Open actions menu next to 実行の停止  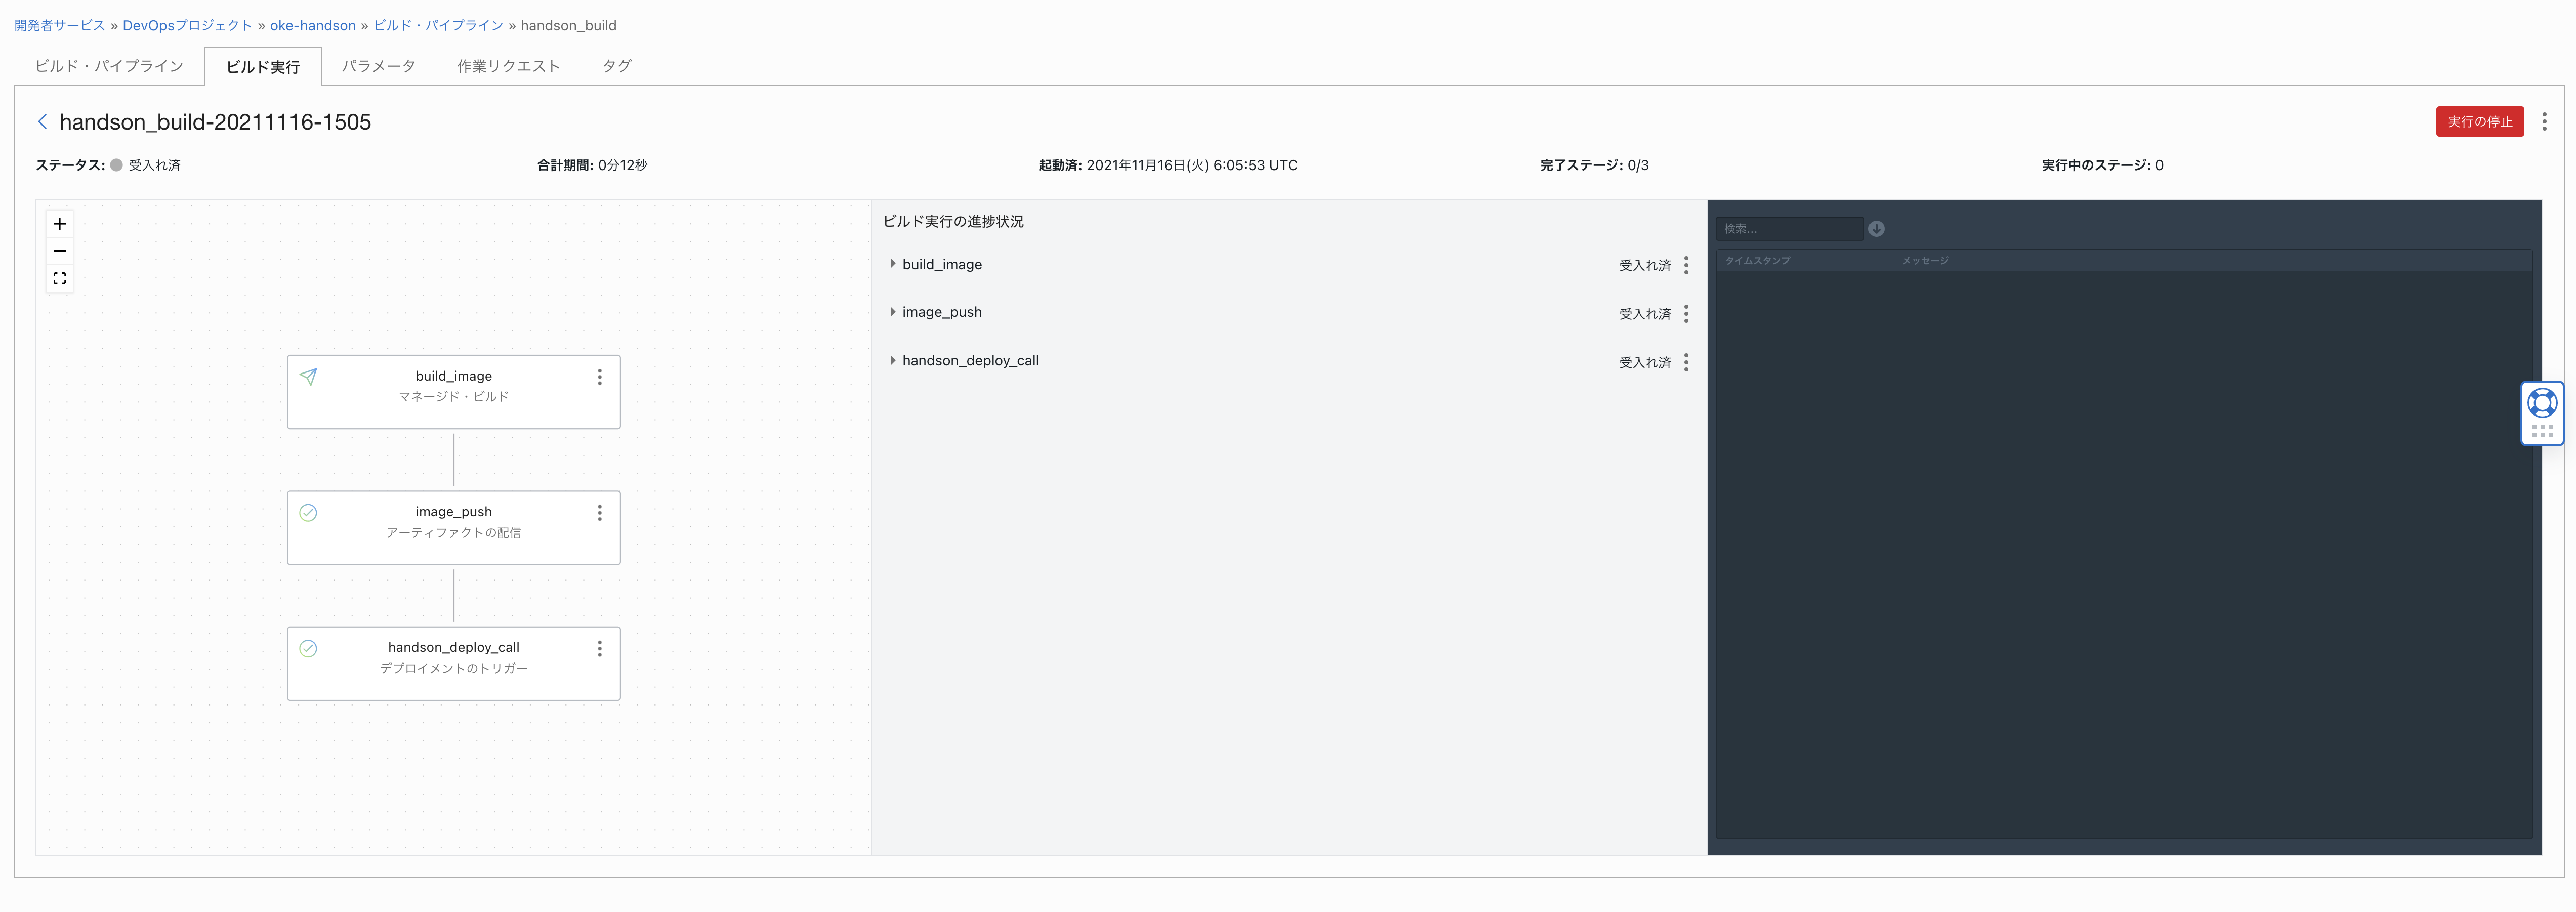[x=2544, y=122]
